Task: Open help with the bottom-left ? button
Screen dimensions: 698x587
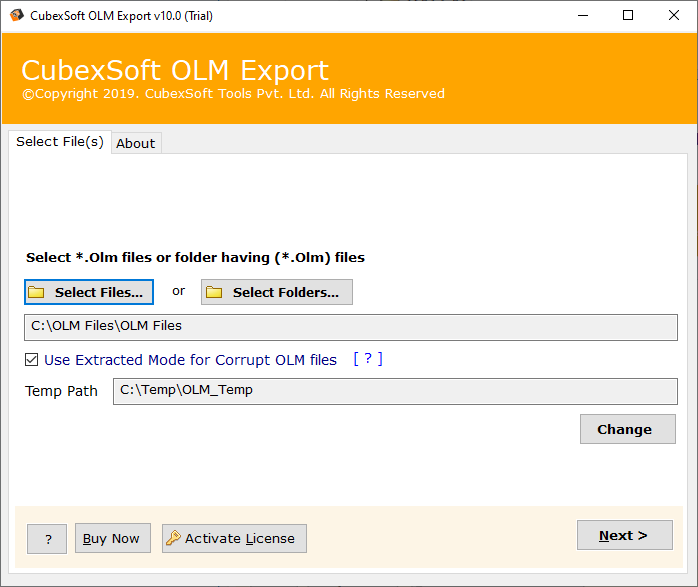Action: (48, 539)
